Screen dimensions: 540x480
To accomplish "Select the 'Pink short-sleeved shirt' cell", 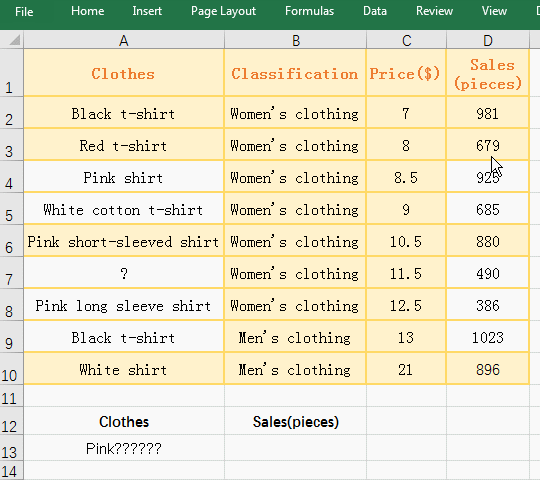I will click(x=124, y=241).
